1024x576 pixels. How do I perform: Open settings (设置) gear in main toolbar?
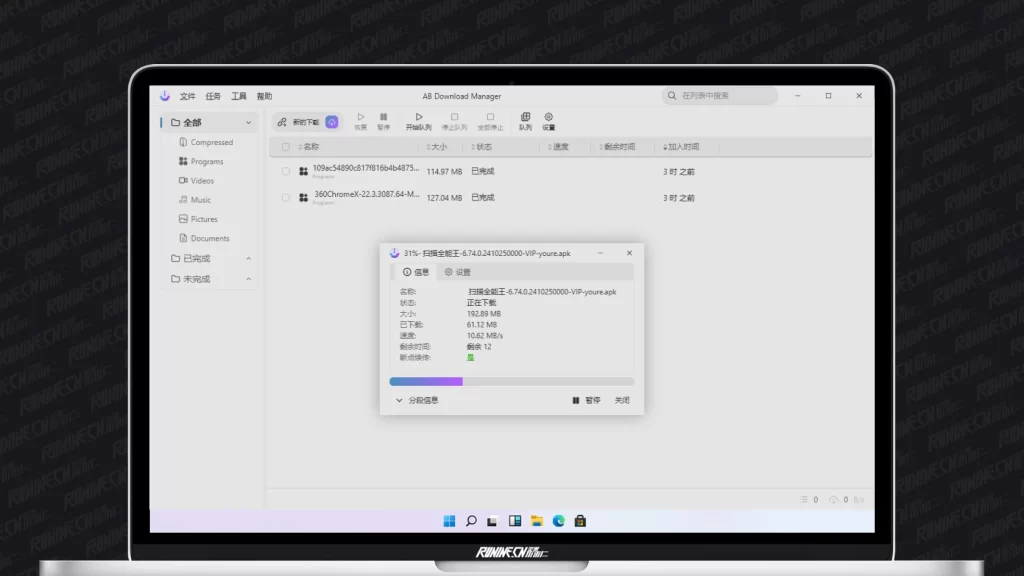(x=548, y=121)
